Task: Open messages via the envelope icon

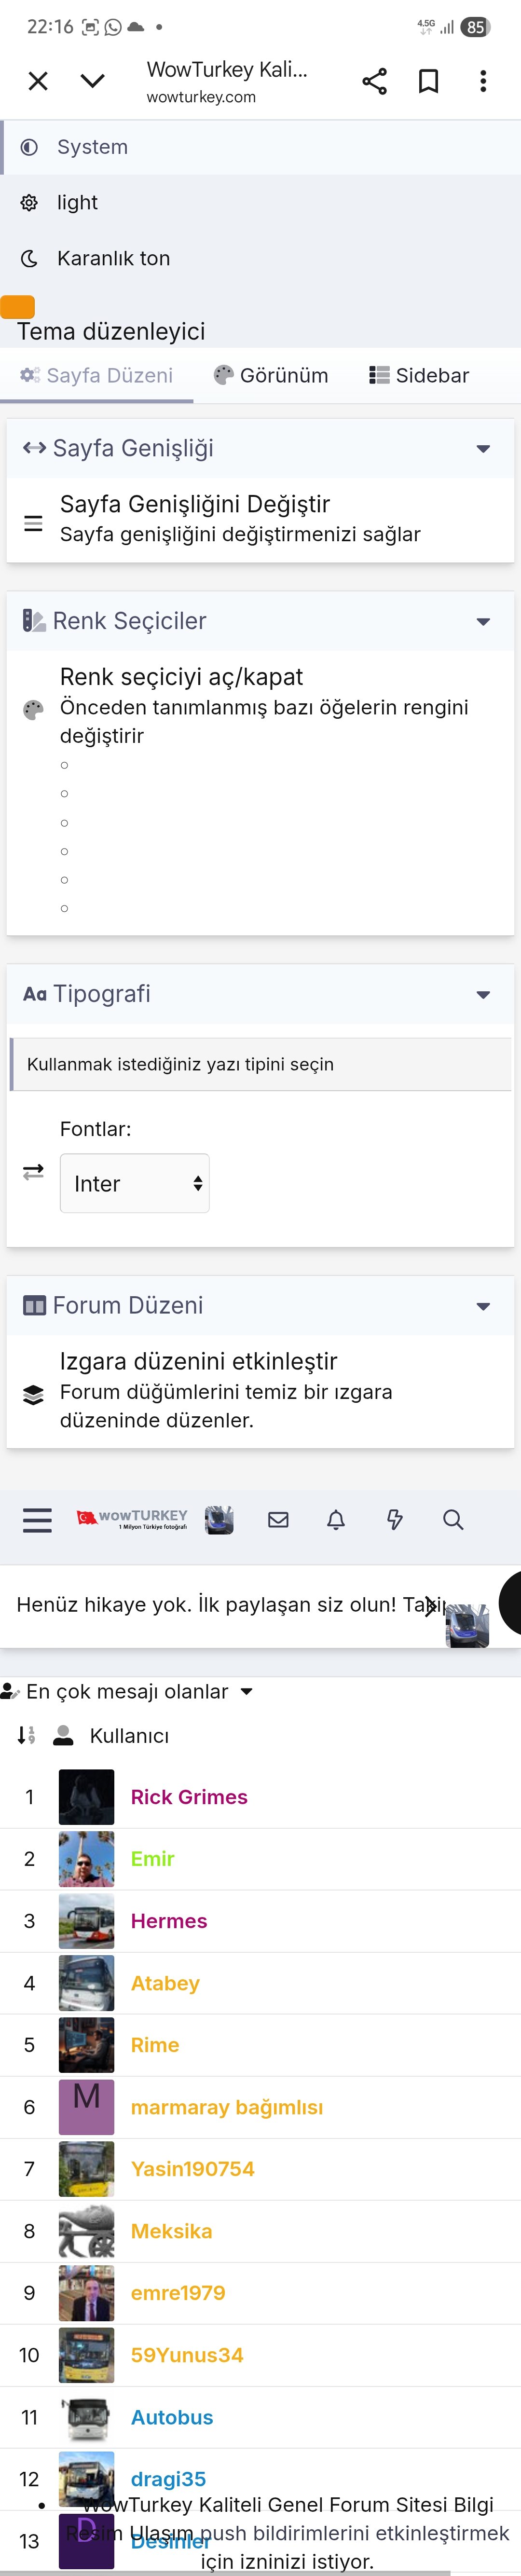Action: click(278, 1520)
